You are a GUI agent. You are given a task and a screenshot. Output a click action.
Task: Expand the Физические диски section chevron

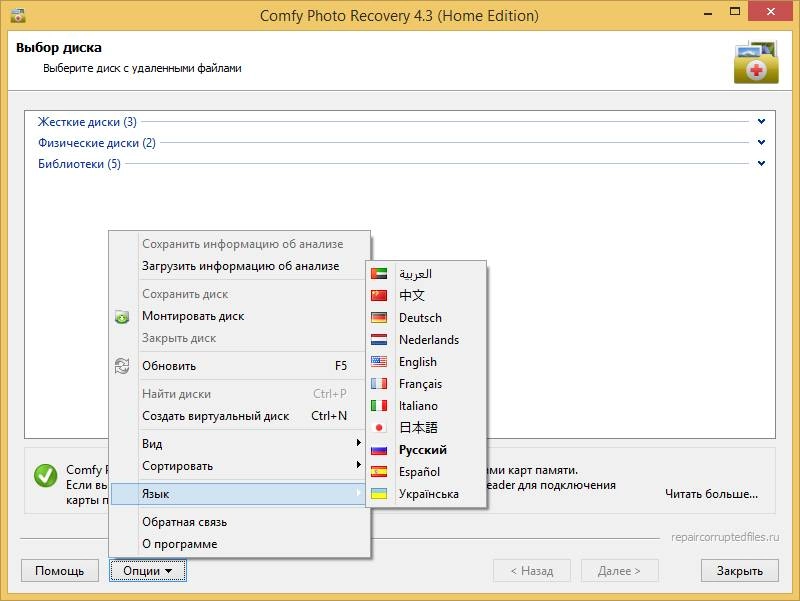pyautogui.click(x=761, y=142)
